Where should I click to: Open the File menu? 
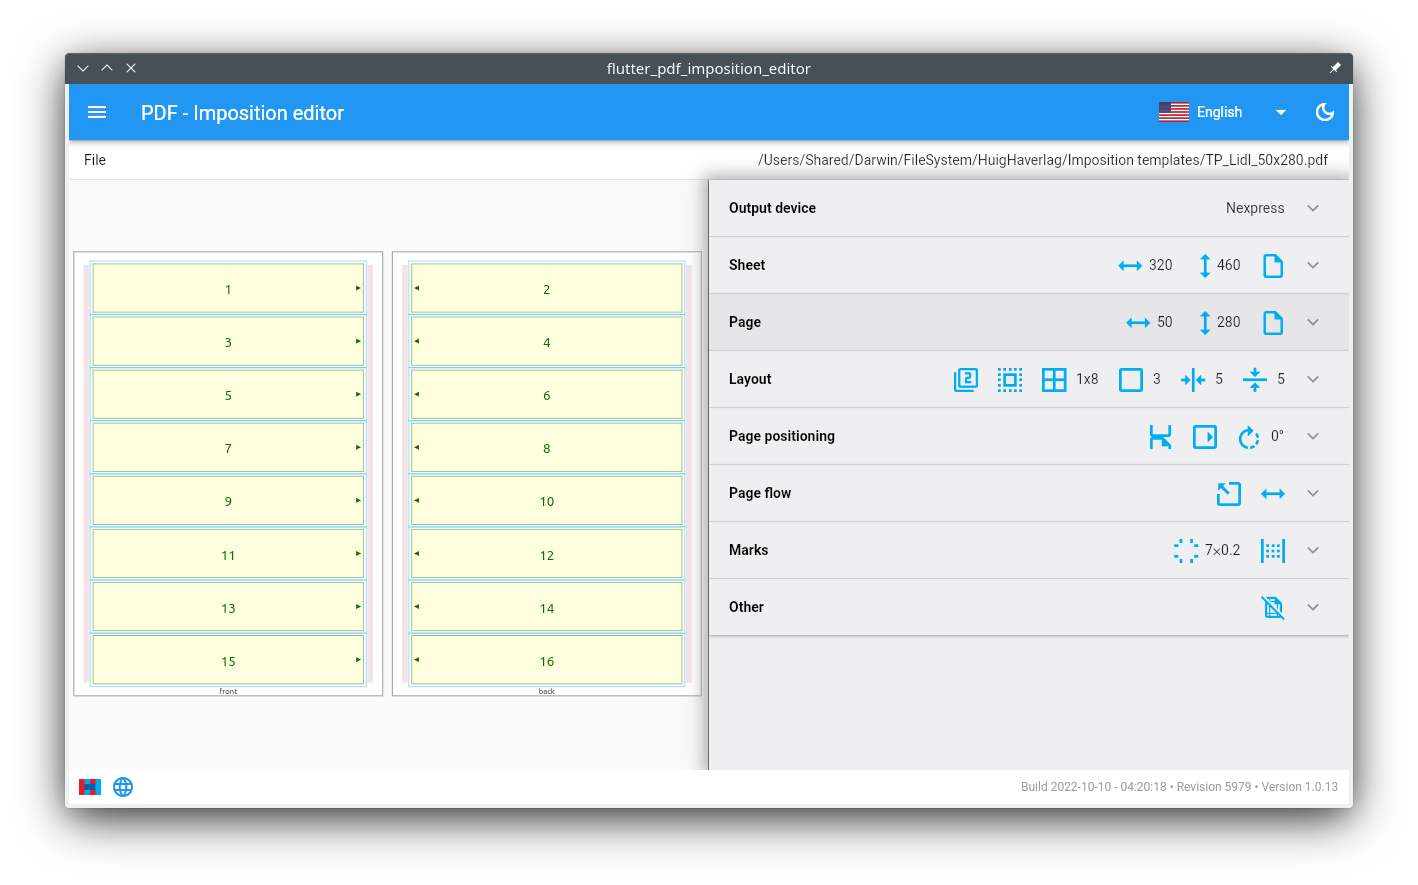coord(95,160)
